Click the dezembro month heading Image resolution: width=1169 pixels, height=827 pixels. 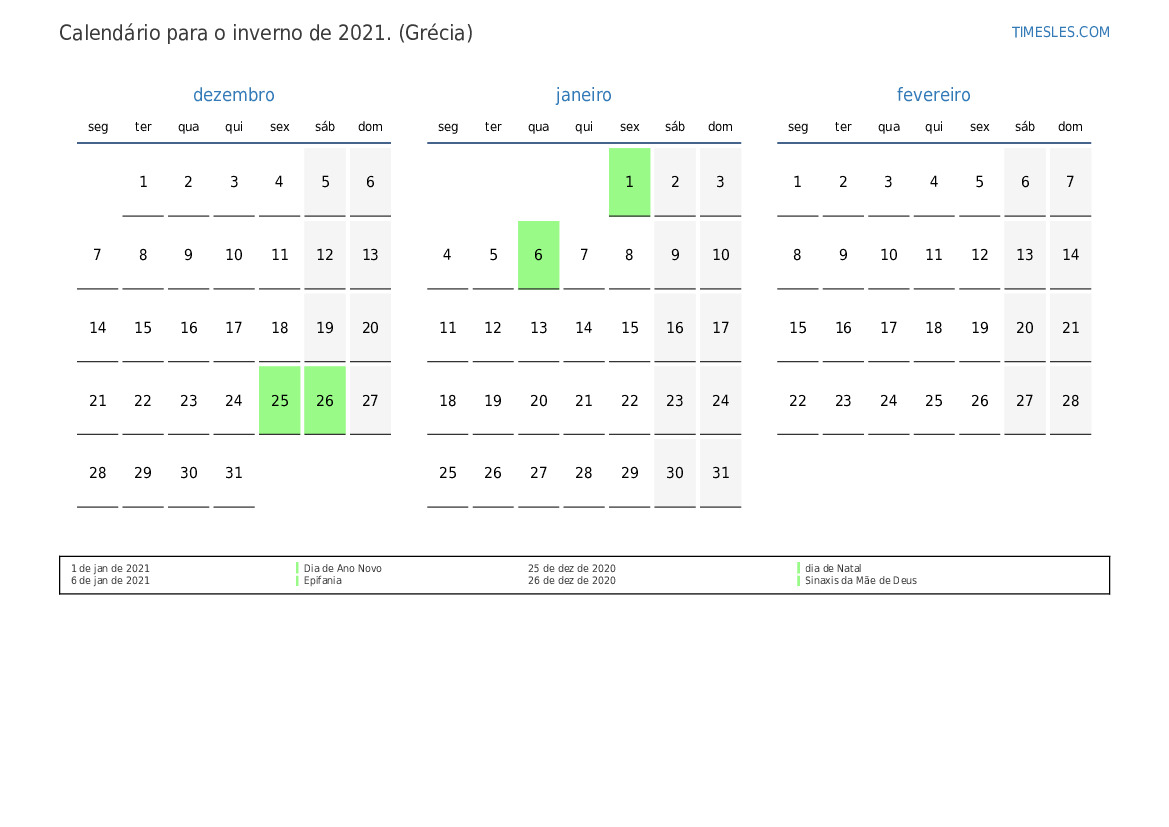[x=233, y=95]
